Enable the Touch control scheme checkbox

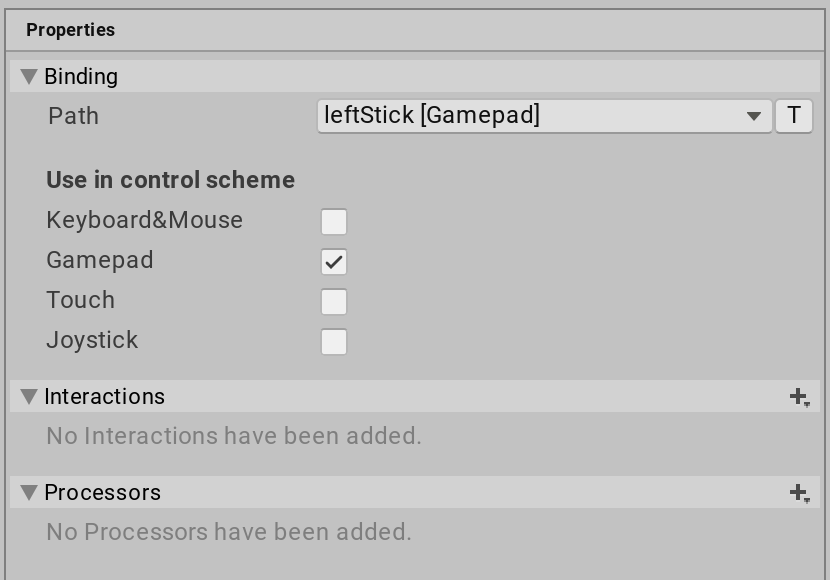tap(334, 301)
